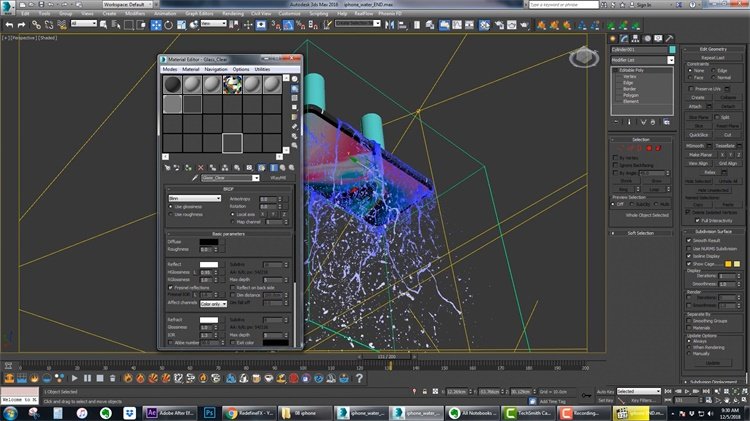Click the Make Planar button
The height and width of the screenshot is (421, 750).
pyautogui.click(x=700, y=155)
